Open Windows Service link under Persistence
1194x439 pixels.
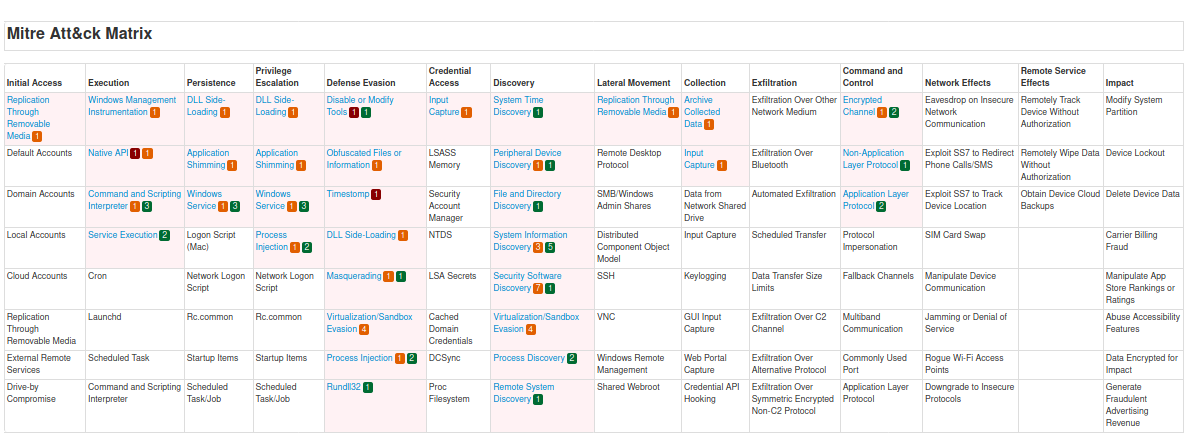pos(205,200)
